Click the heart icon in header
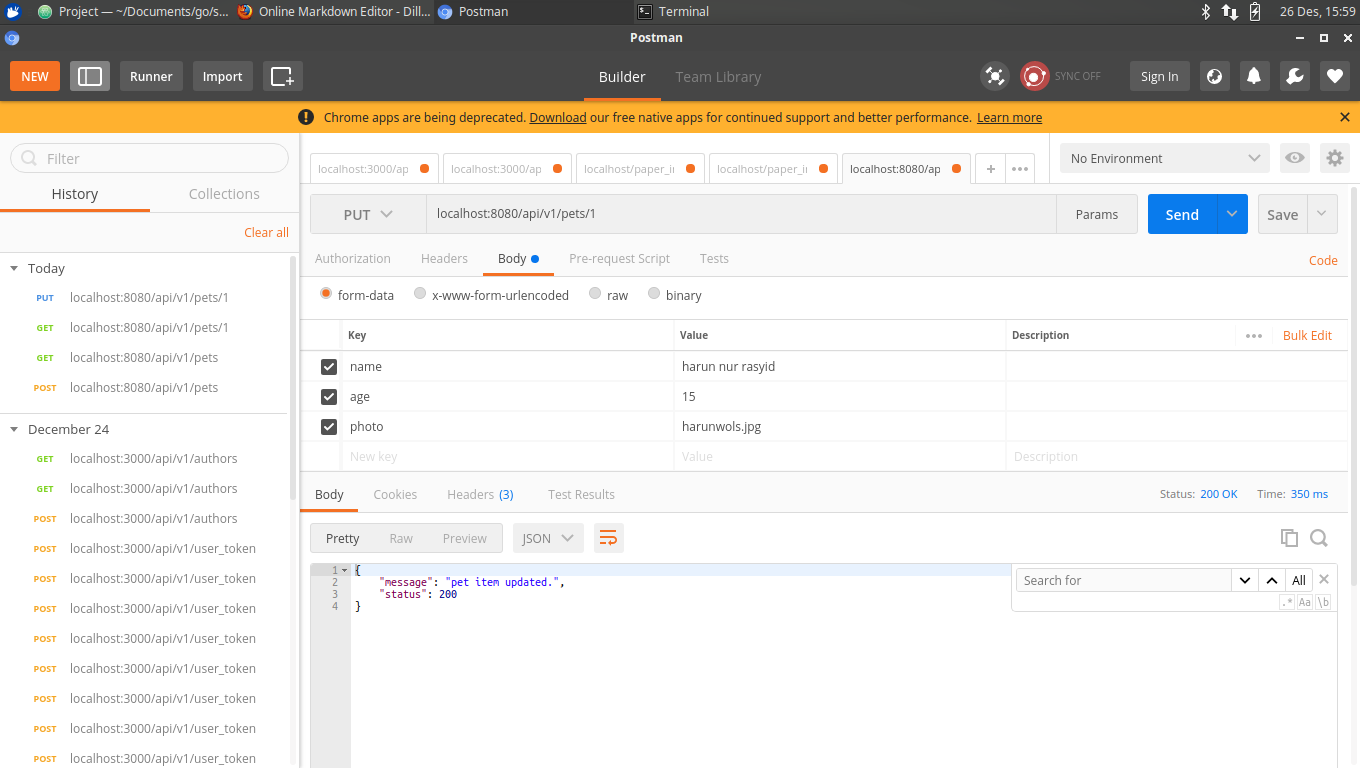This screenshot has width=1360, height=768. coord(1334,76)
